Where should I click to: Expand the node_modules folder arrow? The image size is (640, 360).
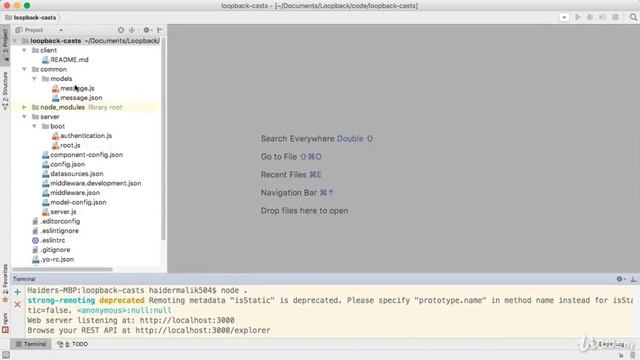coord(24,107)
